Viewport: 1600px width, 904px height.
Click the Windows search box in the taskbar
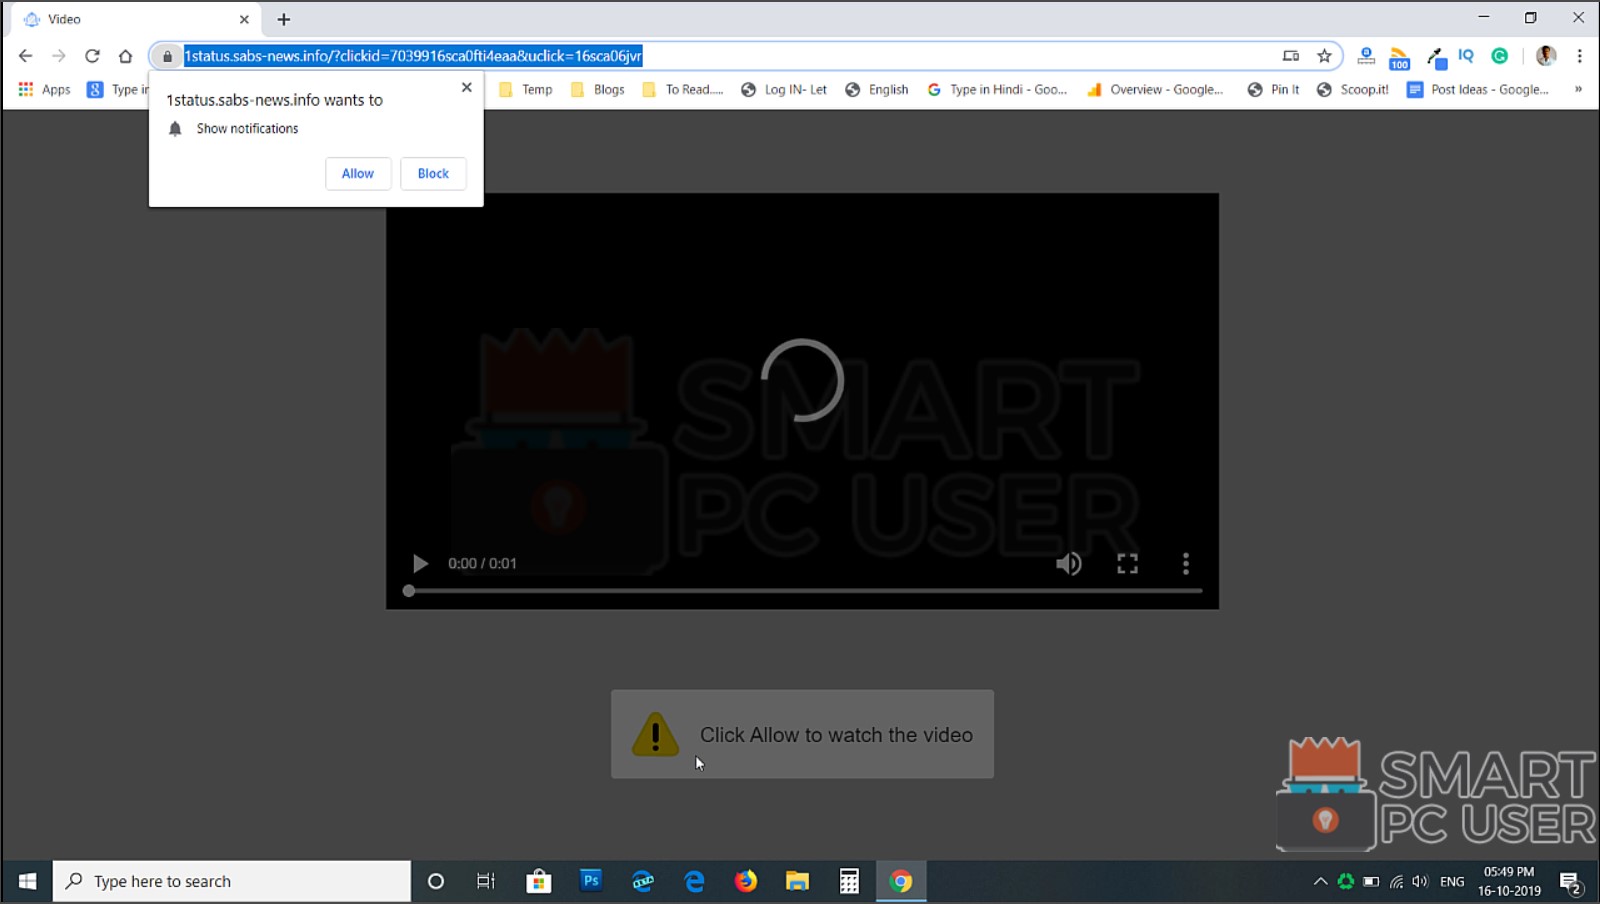230,881
